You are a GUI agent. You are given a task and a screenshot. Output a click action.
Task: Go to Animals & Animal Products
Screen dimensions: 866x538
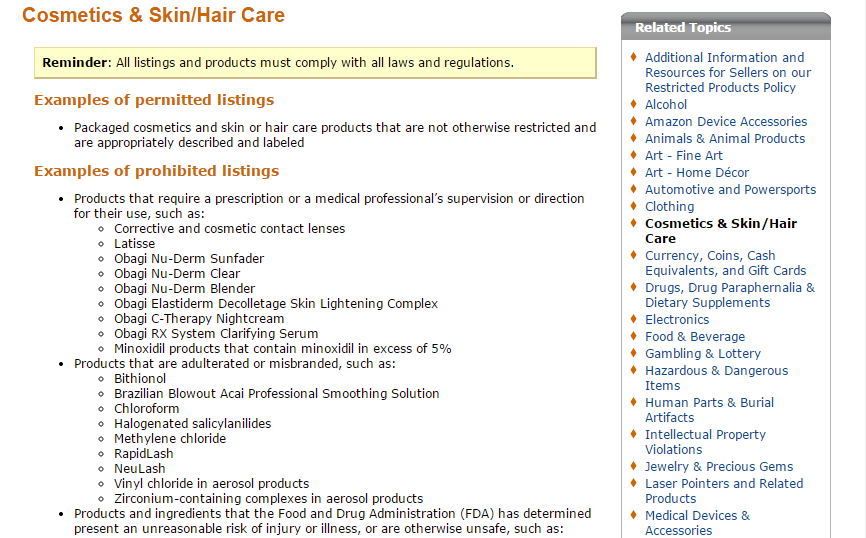[725, 139]
